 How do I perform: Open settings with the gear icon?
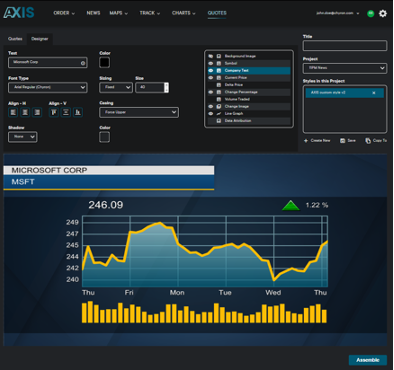pyautogui.click(x=383, y=13)
